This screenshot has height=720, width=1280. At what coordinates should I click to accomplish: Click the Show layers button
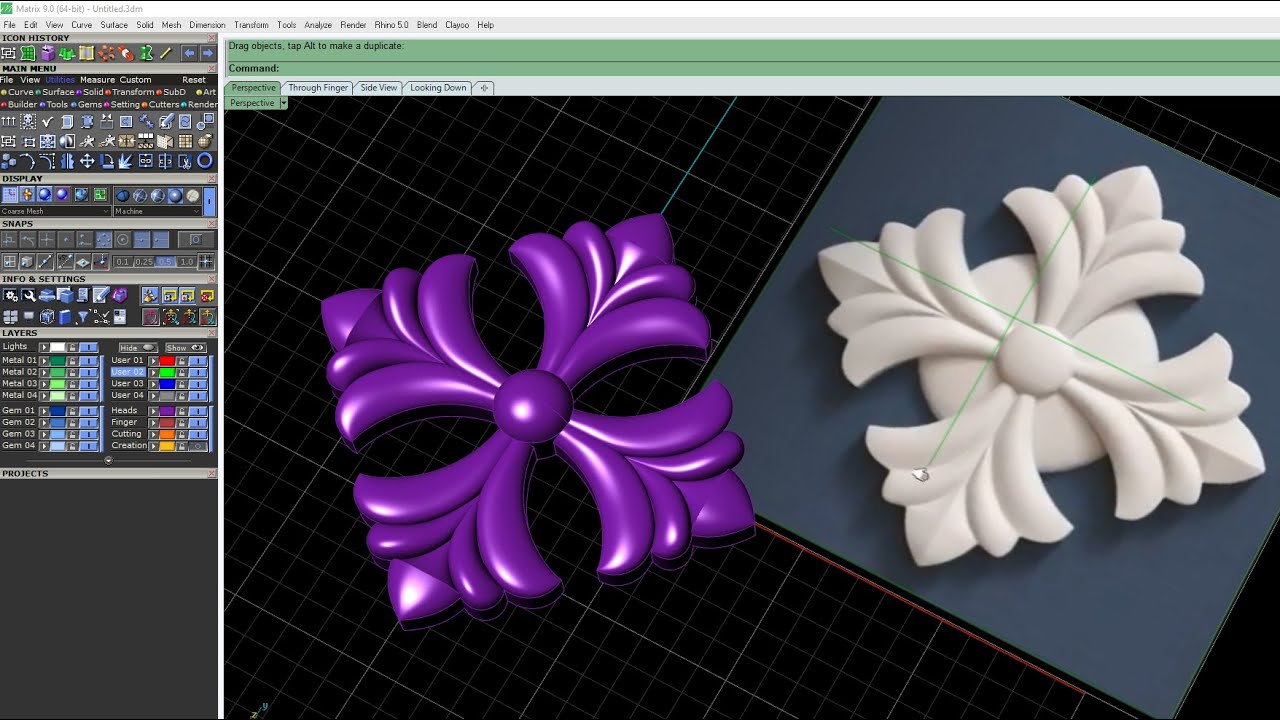185,348
